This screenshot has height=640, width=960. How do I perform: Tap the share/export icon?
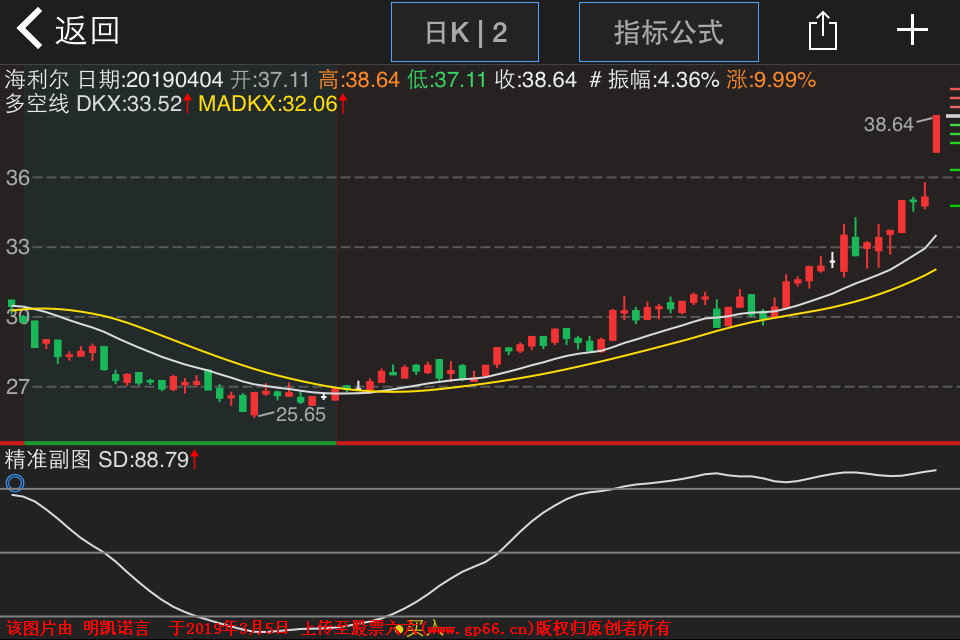point(823,31)
